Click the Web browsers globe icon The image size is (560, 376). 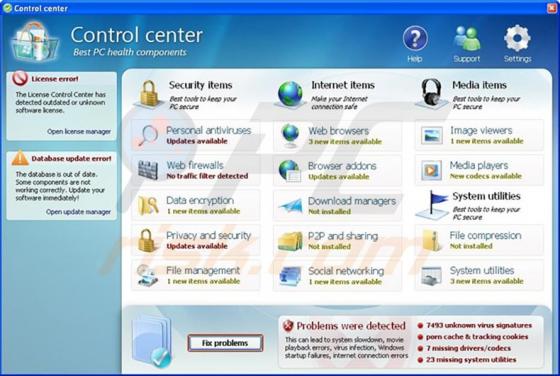point(290,136)
